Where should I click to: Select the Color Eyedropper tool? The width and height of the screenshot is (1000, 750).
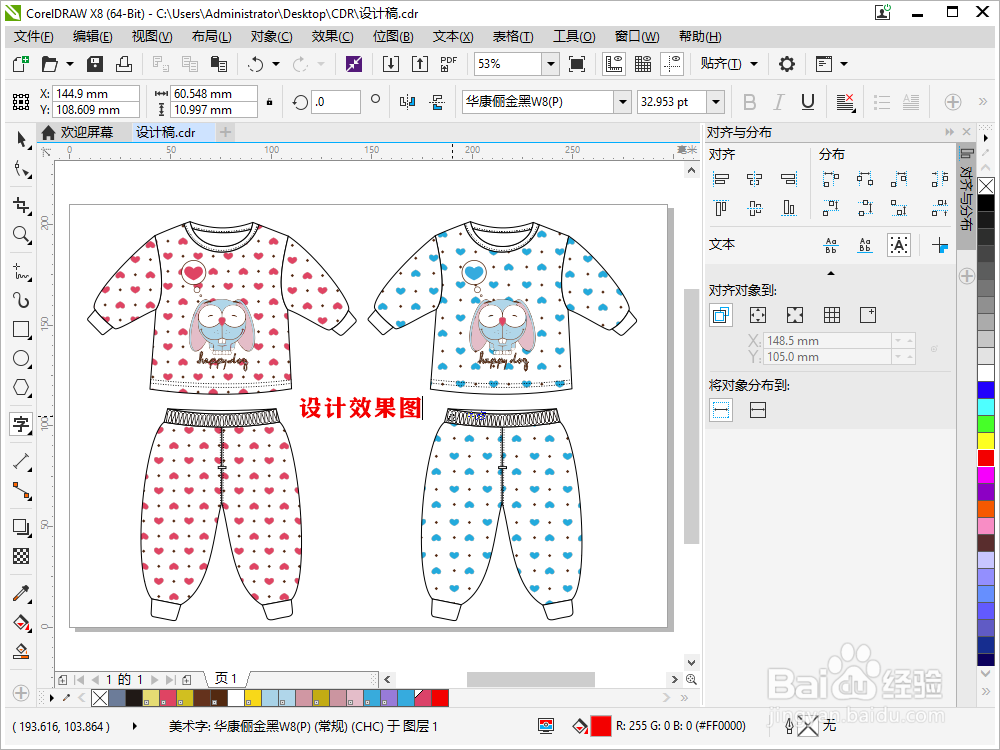[x=22, y=594]
